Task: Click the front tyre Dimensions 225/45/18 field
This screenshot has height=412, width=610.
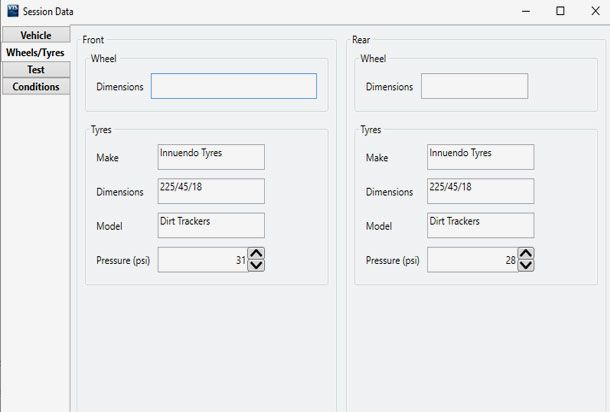Action: point(211,191)
